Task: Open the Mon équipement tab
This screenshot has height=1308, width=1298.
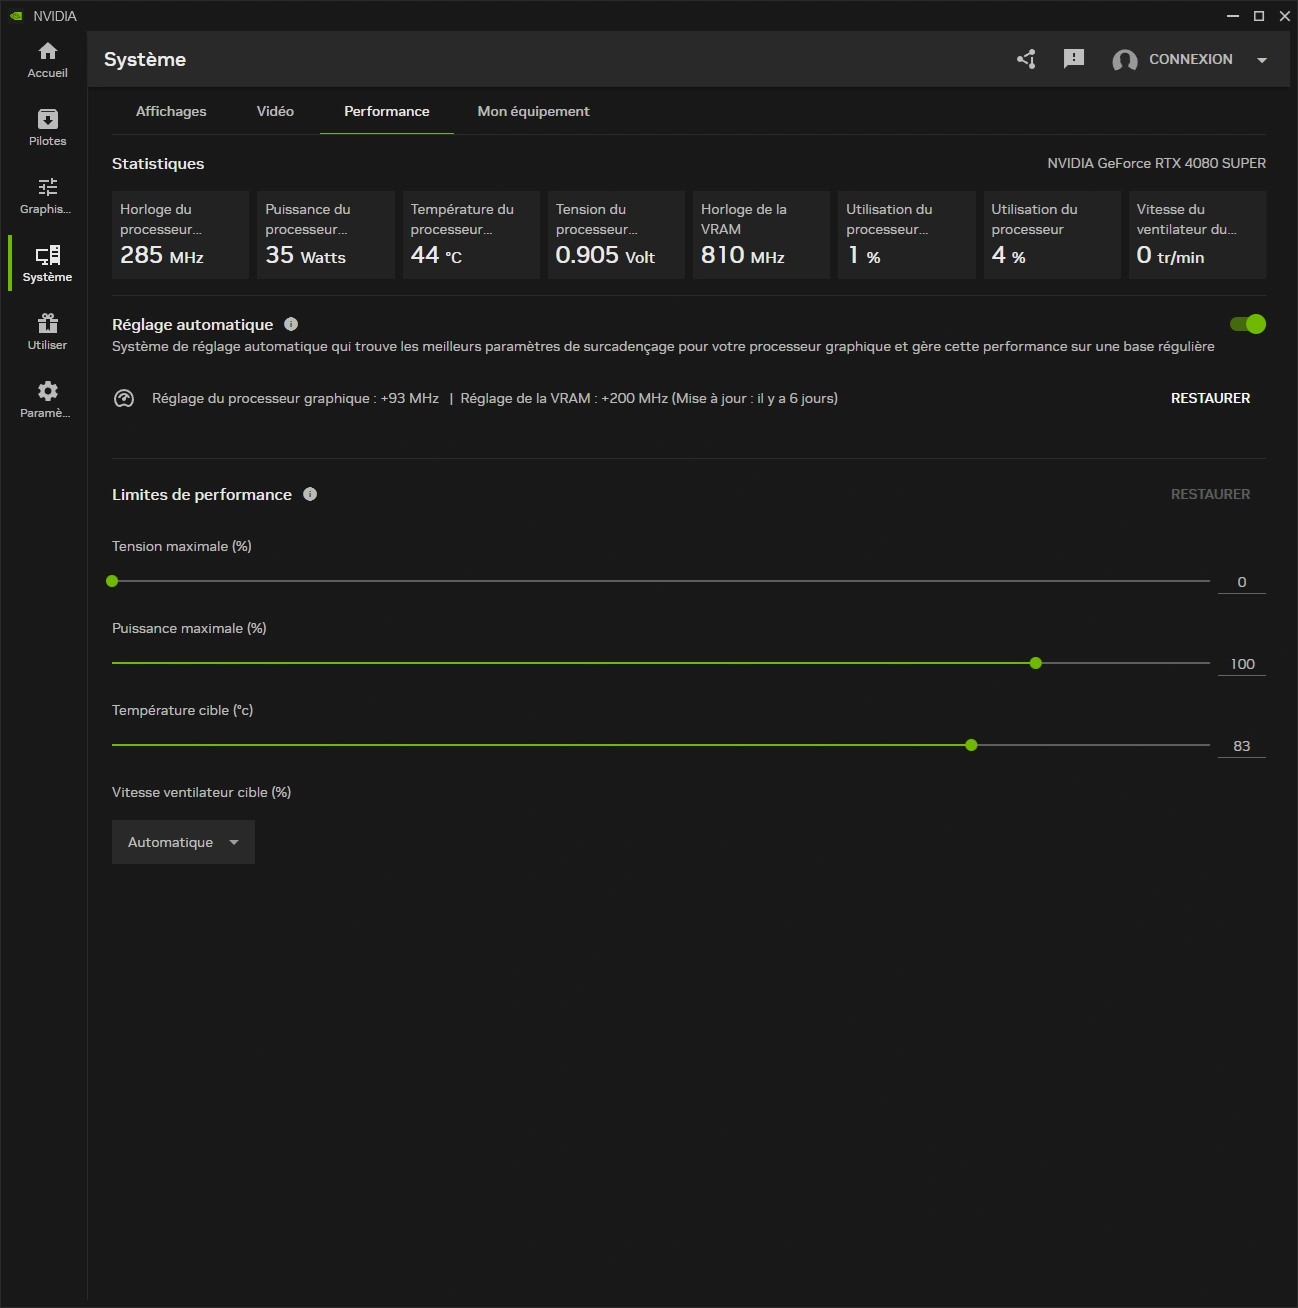Action: pos(533,111)
